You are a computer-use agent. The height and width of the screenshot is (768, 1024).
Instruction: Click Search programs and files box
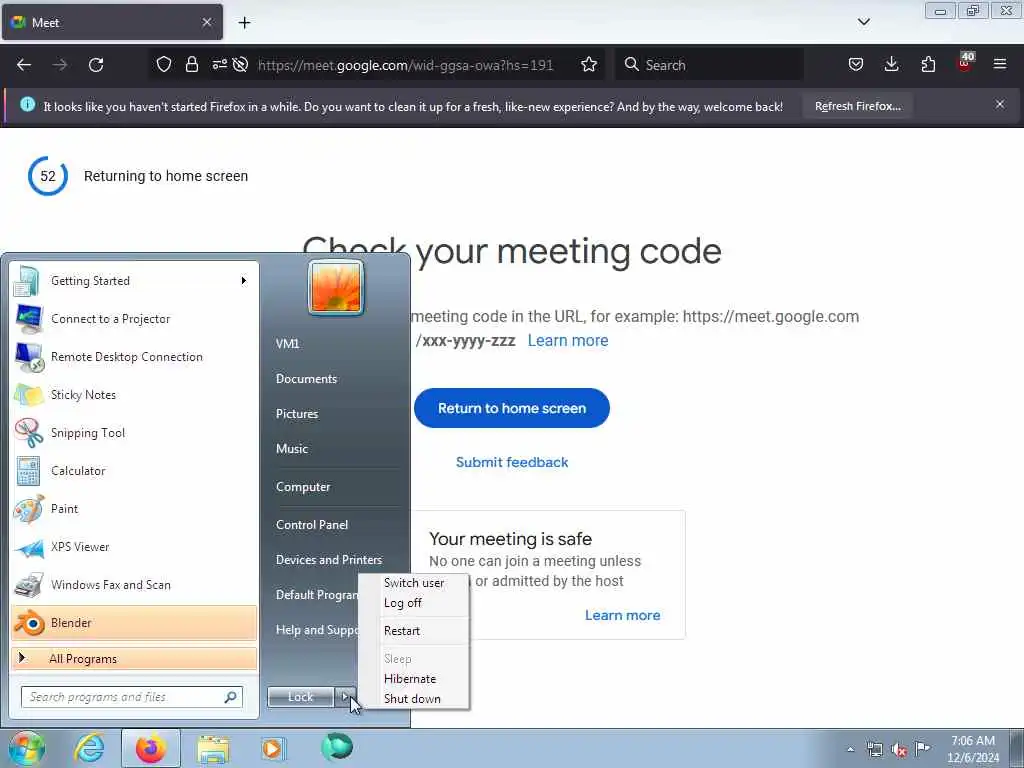coord(131,697)
